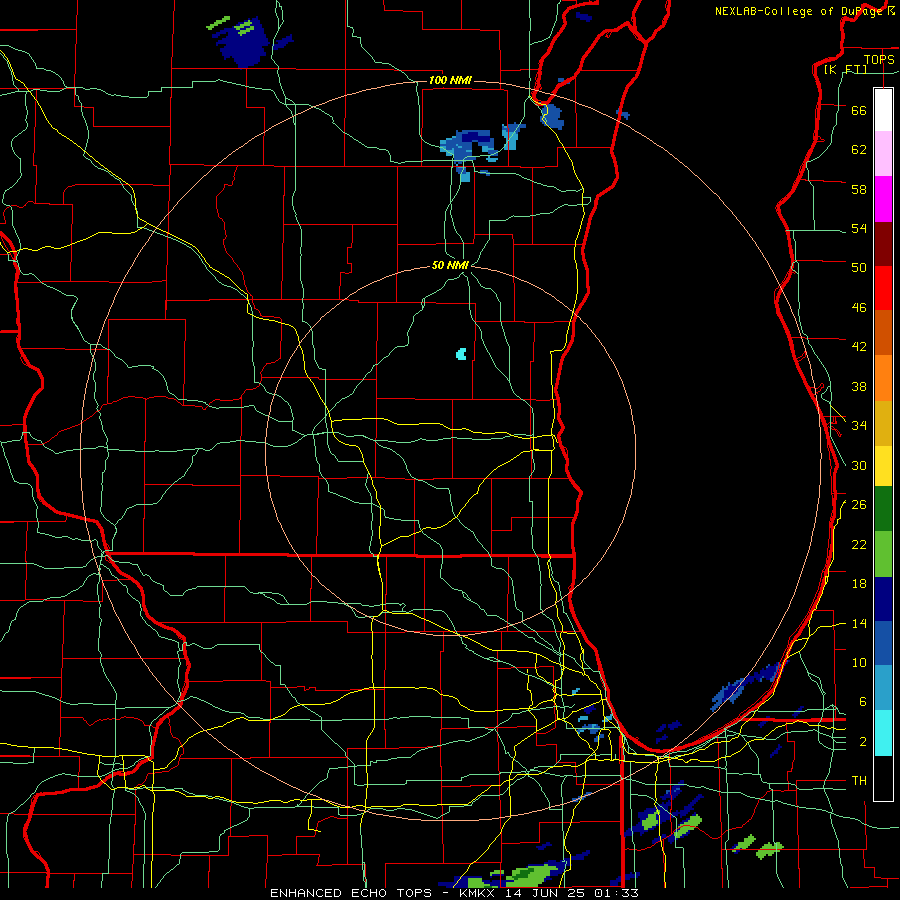Click the large navy echo blob at top left
Screen dimensions: 900x900
(241, 42)
